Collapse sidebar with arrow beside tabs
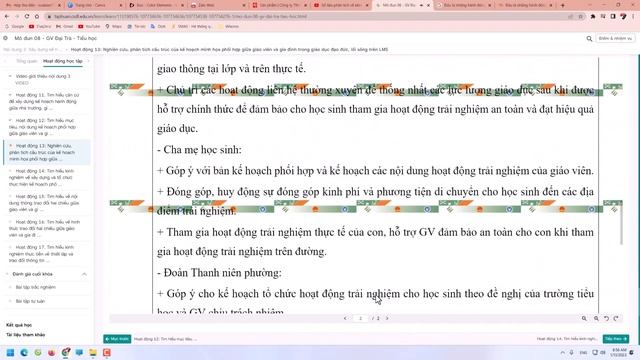 coord(88,61)
